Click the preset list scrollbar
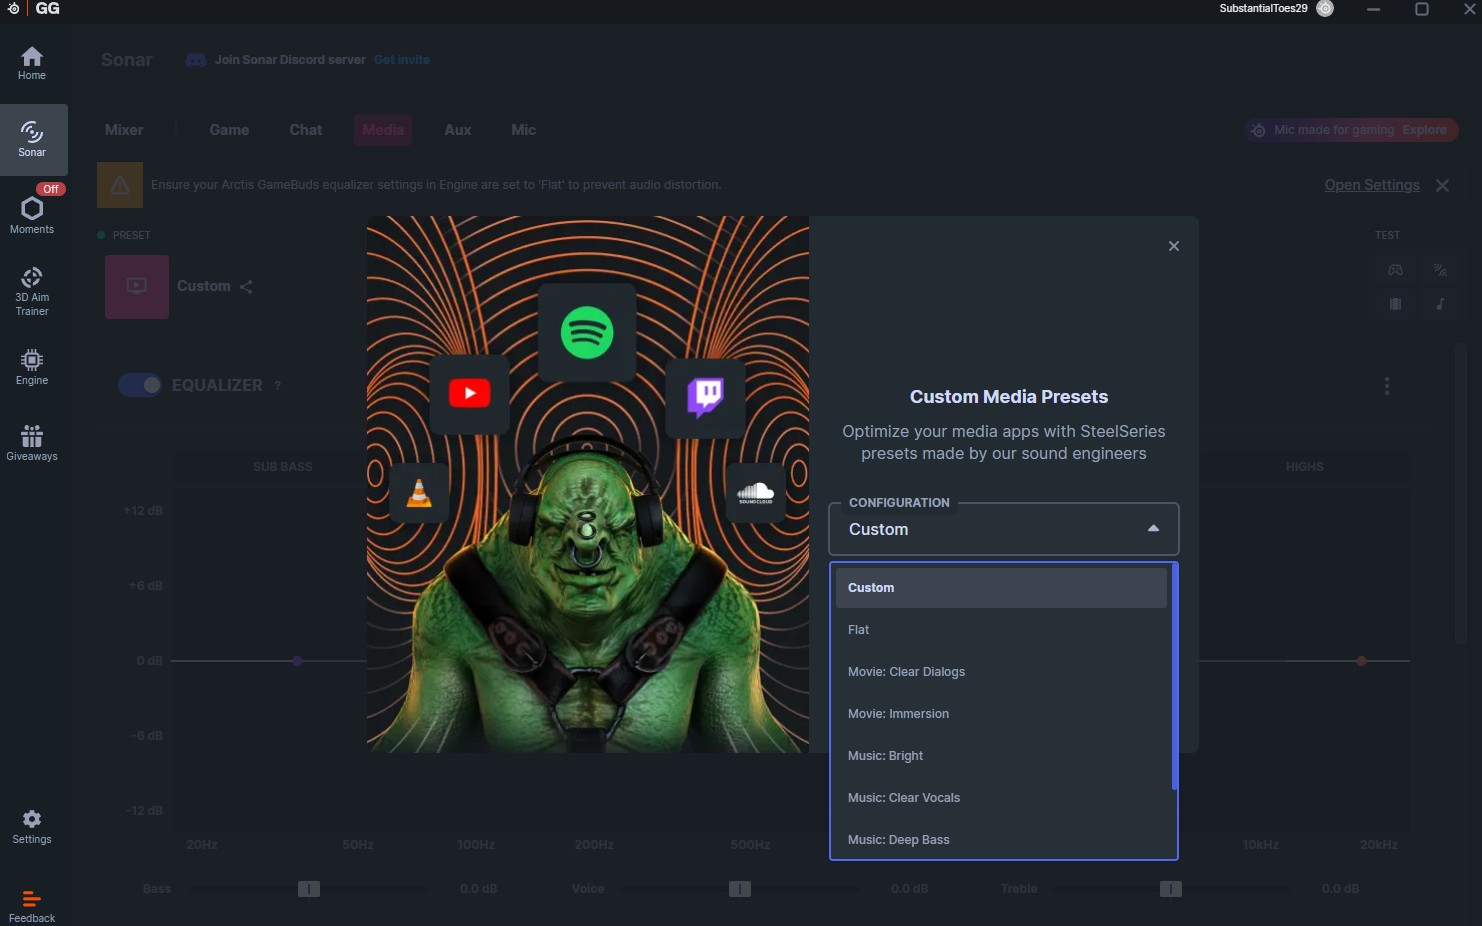The image size is (1482, 926). (1174, 677)
